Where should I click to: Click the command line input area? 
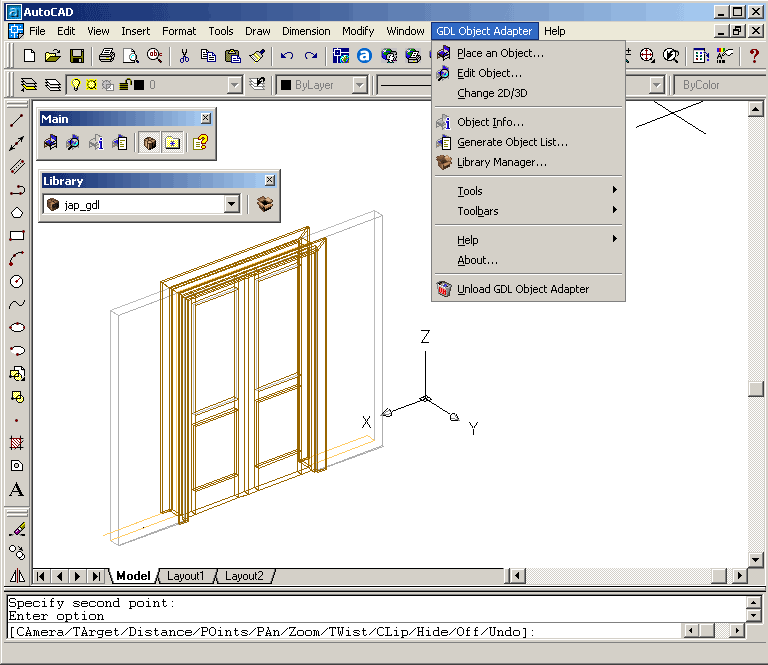point(345,632)
